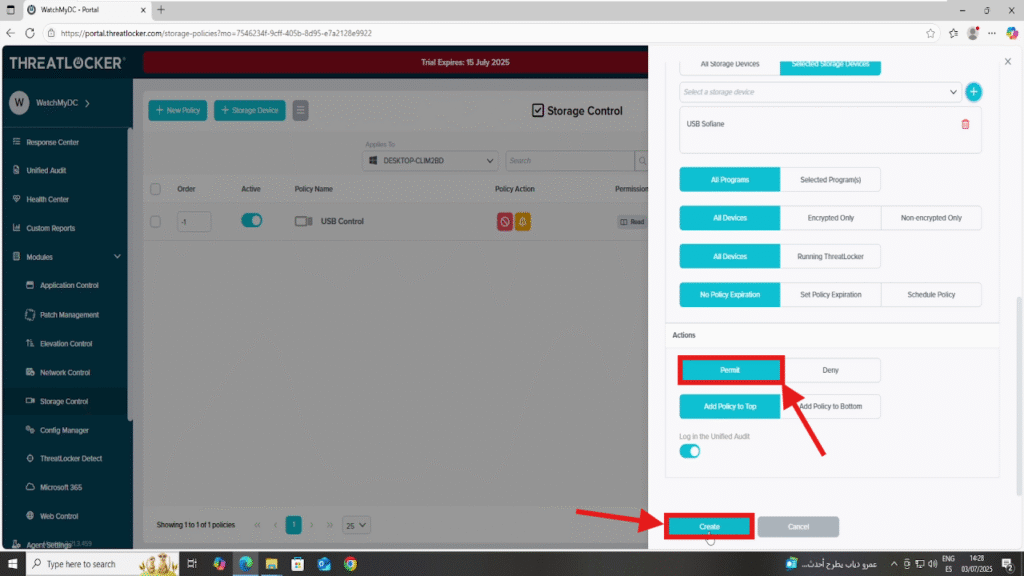Open Config Manager
Viewport: 1024px width, 576px height.
(63, 430)
